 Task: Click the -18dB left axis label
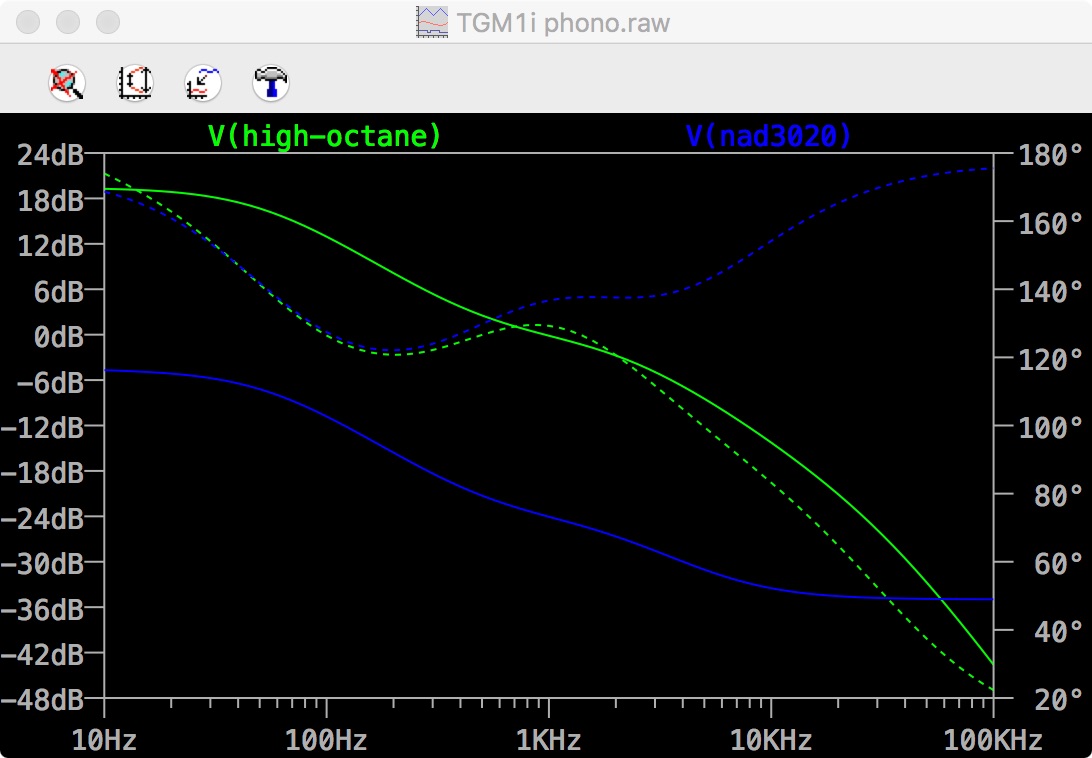pos(42,472)
